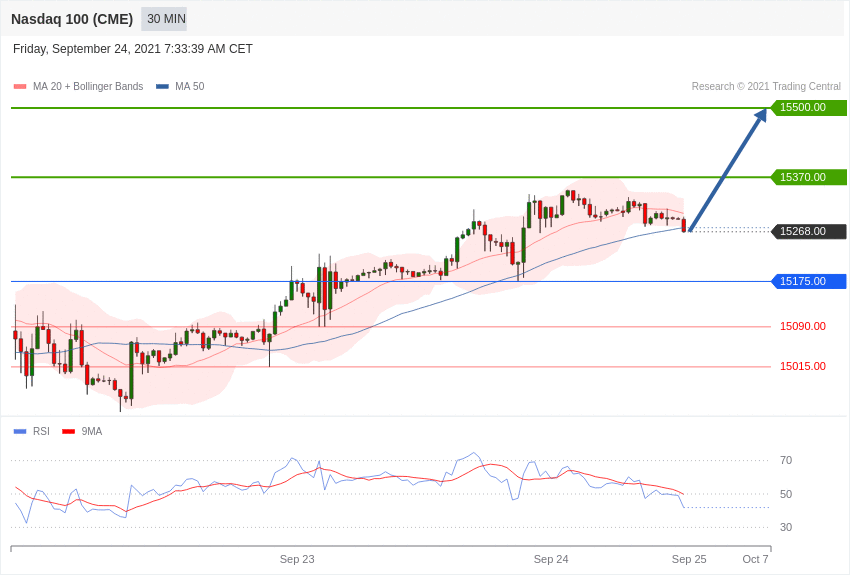Screen dimensions: 850x576
Task: Click the Sep 23 date axis label
Action: tap(297, 559)
